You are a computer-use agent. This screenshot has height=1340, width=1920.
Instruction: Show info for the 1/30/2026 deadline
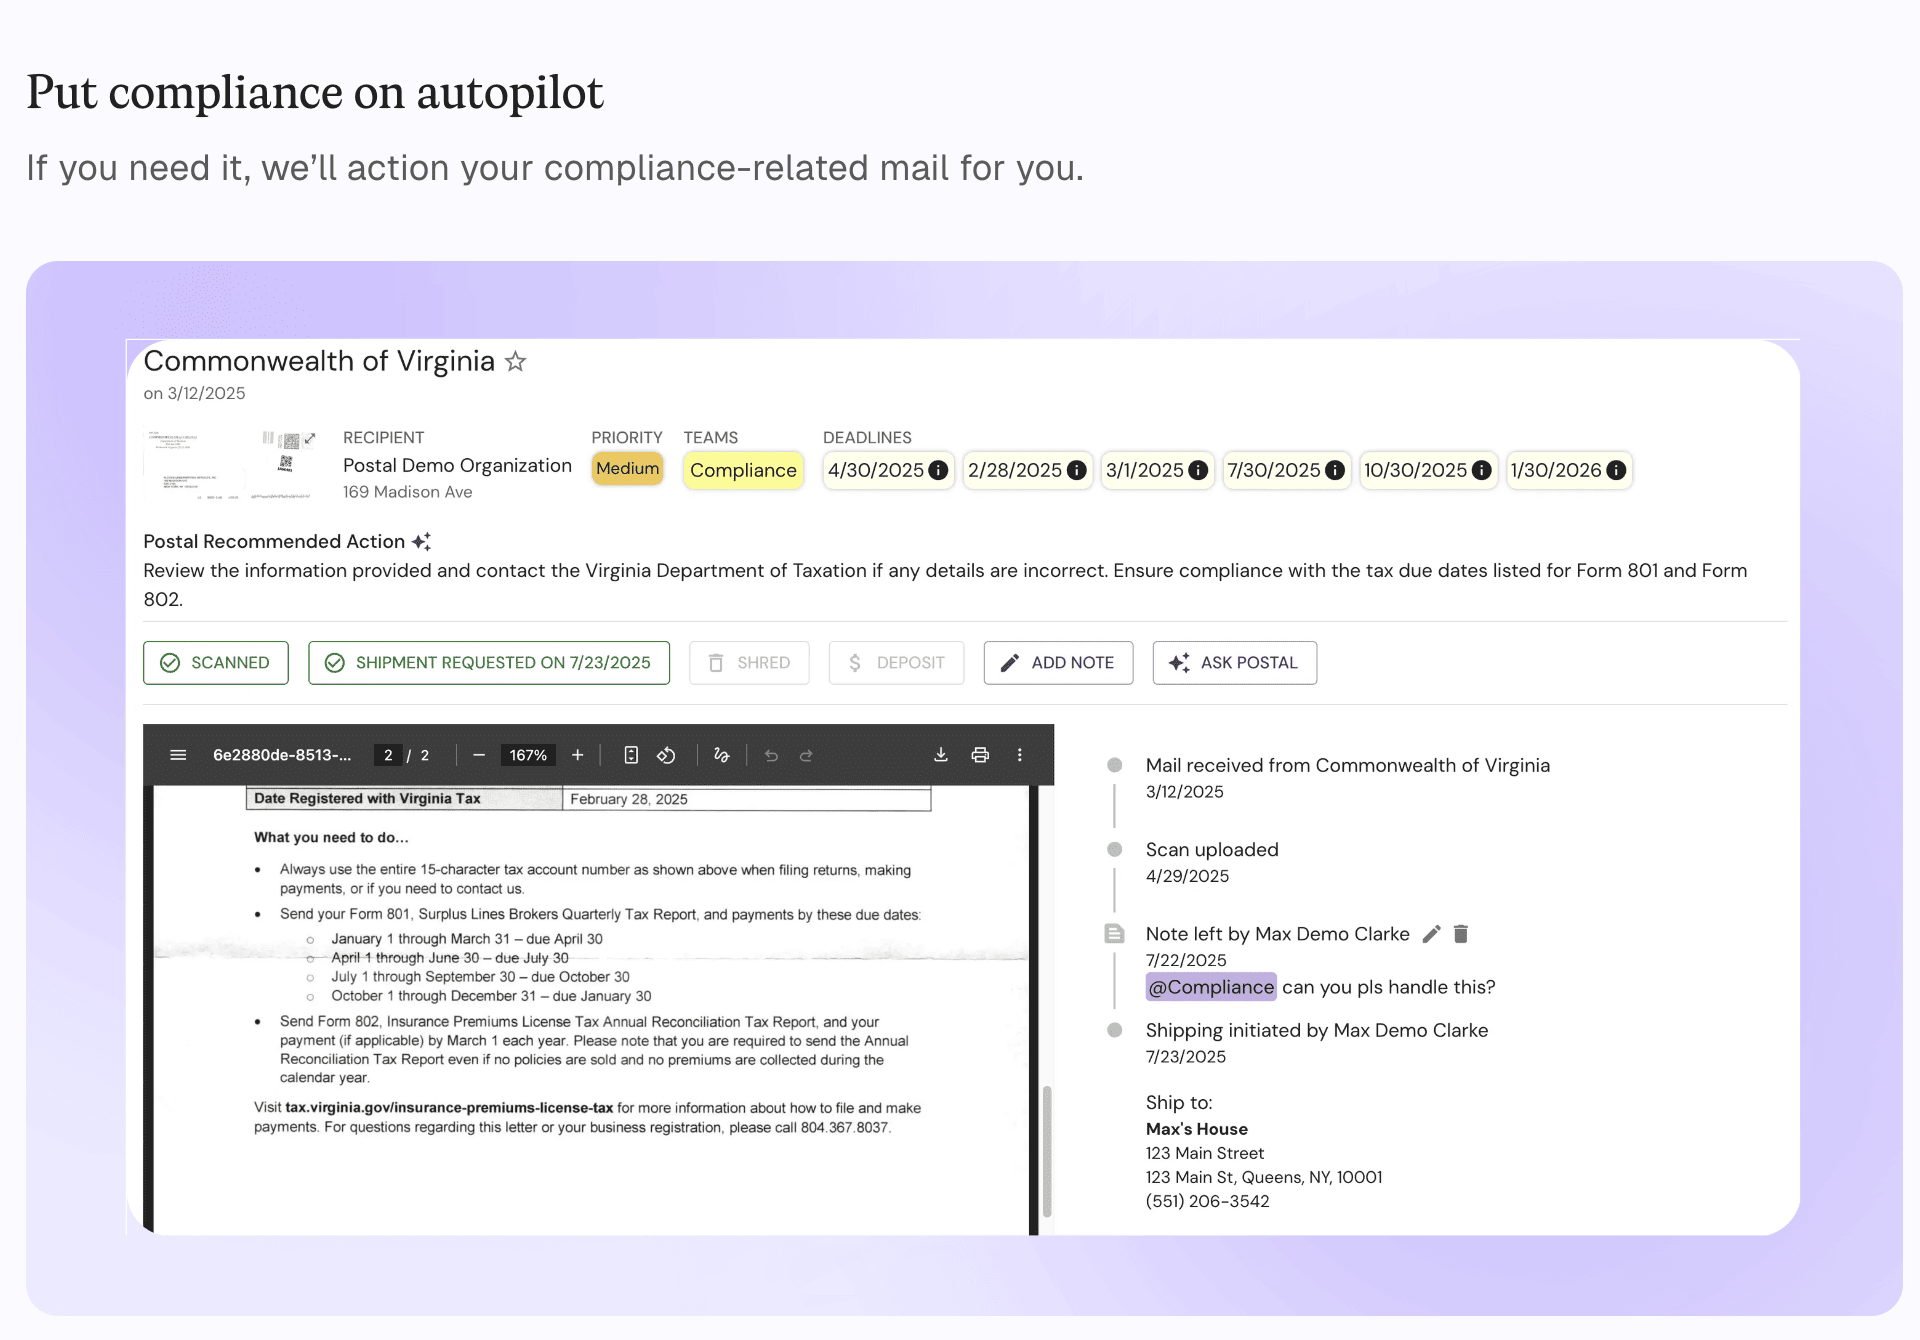coord(1616,470)
